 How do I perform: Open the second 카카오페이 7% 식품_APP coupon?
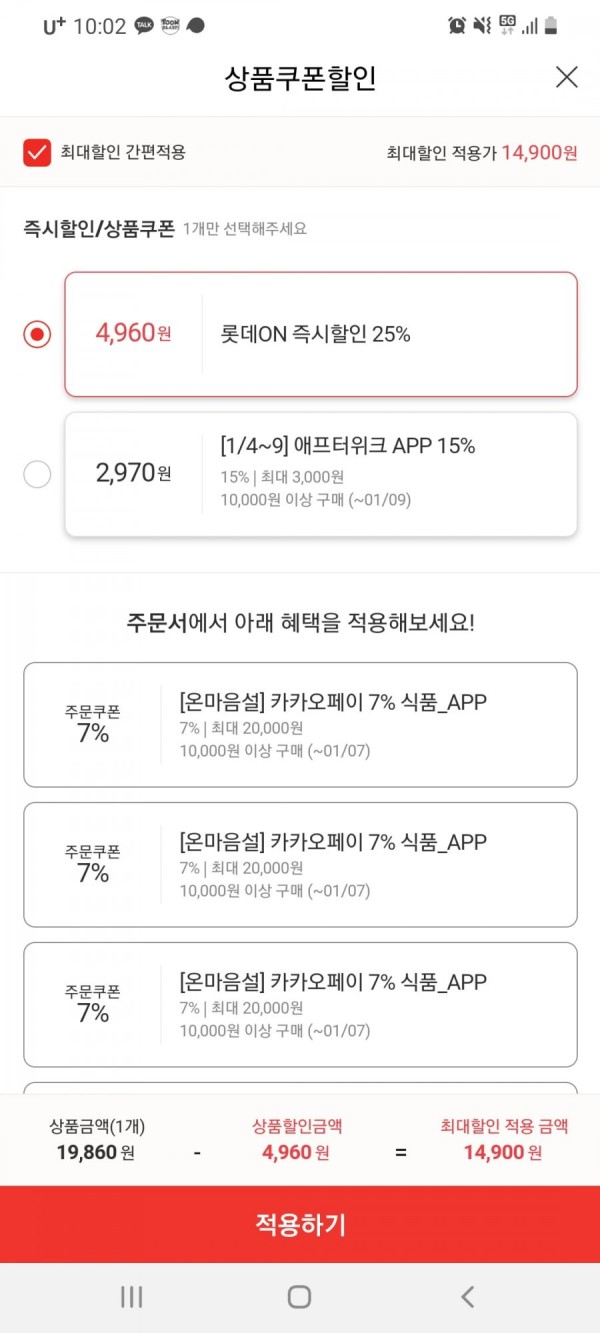300,865
